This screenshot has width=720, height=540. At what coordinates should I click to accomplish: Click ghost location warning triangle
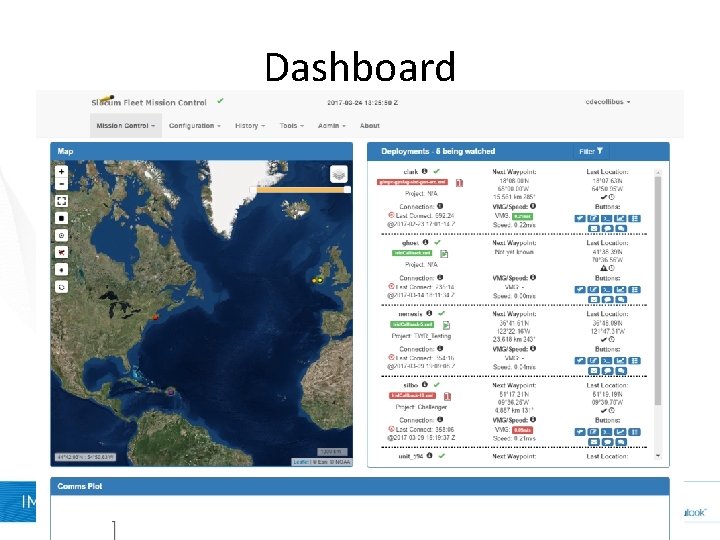(x=604, y=268)
